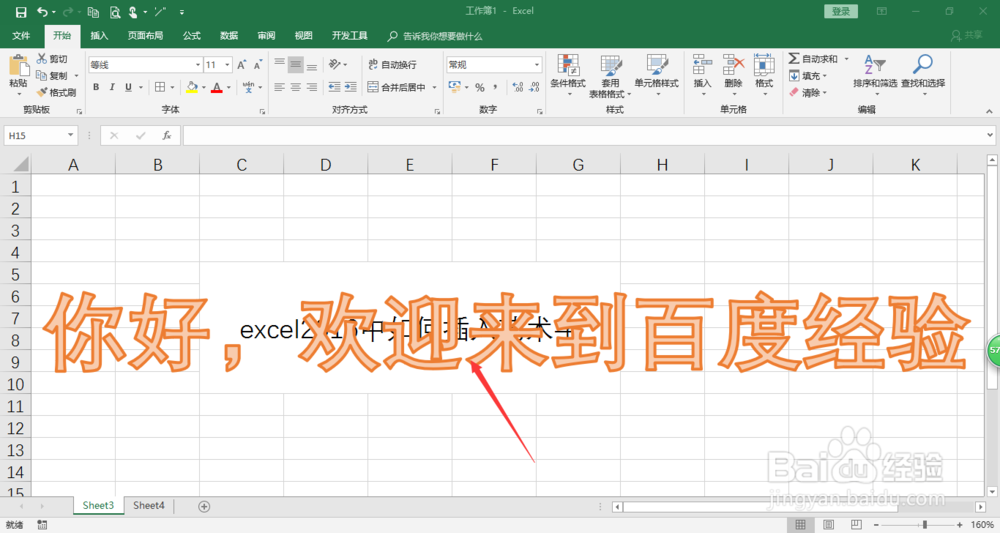Viewport: 1000px width, 533px height.
Task: Click the insert function fx icon
Action: (x=166, y=135)
